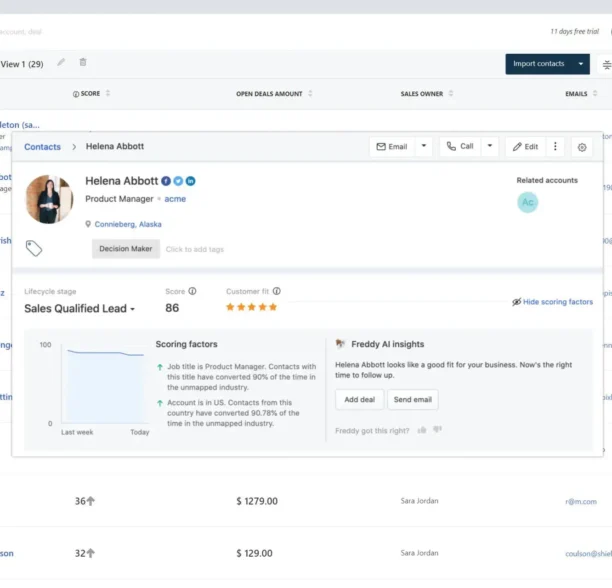Click to add tags field
The image size is (612, 588).
coord(195,249)
